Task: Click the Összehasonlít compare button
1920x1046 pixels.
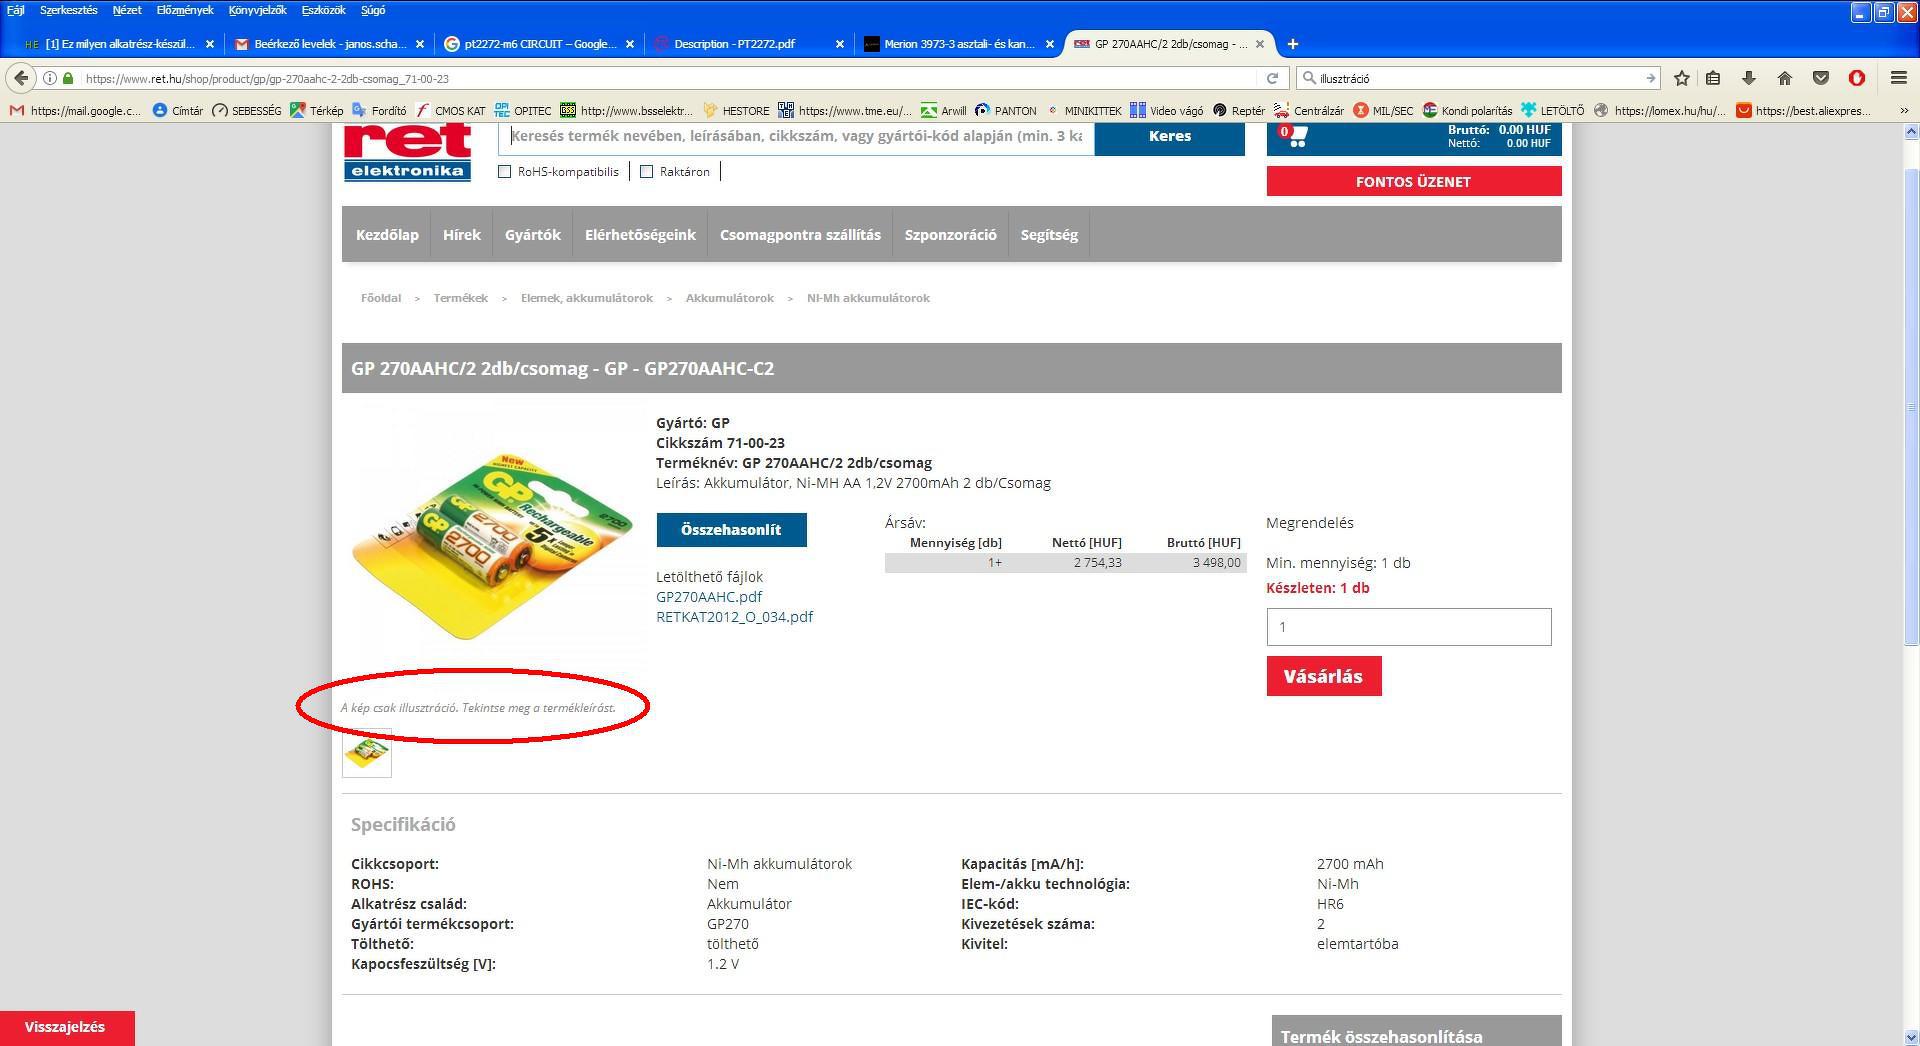Action: click(731, 530)
